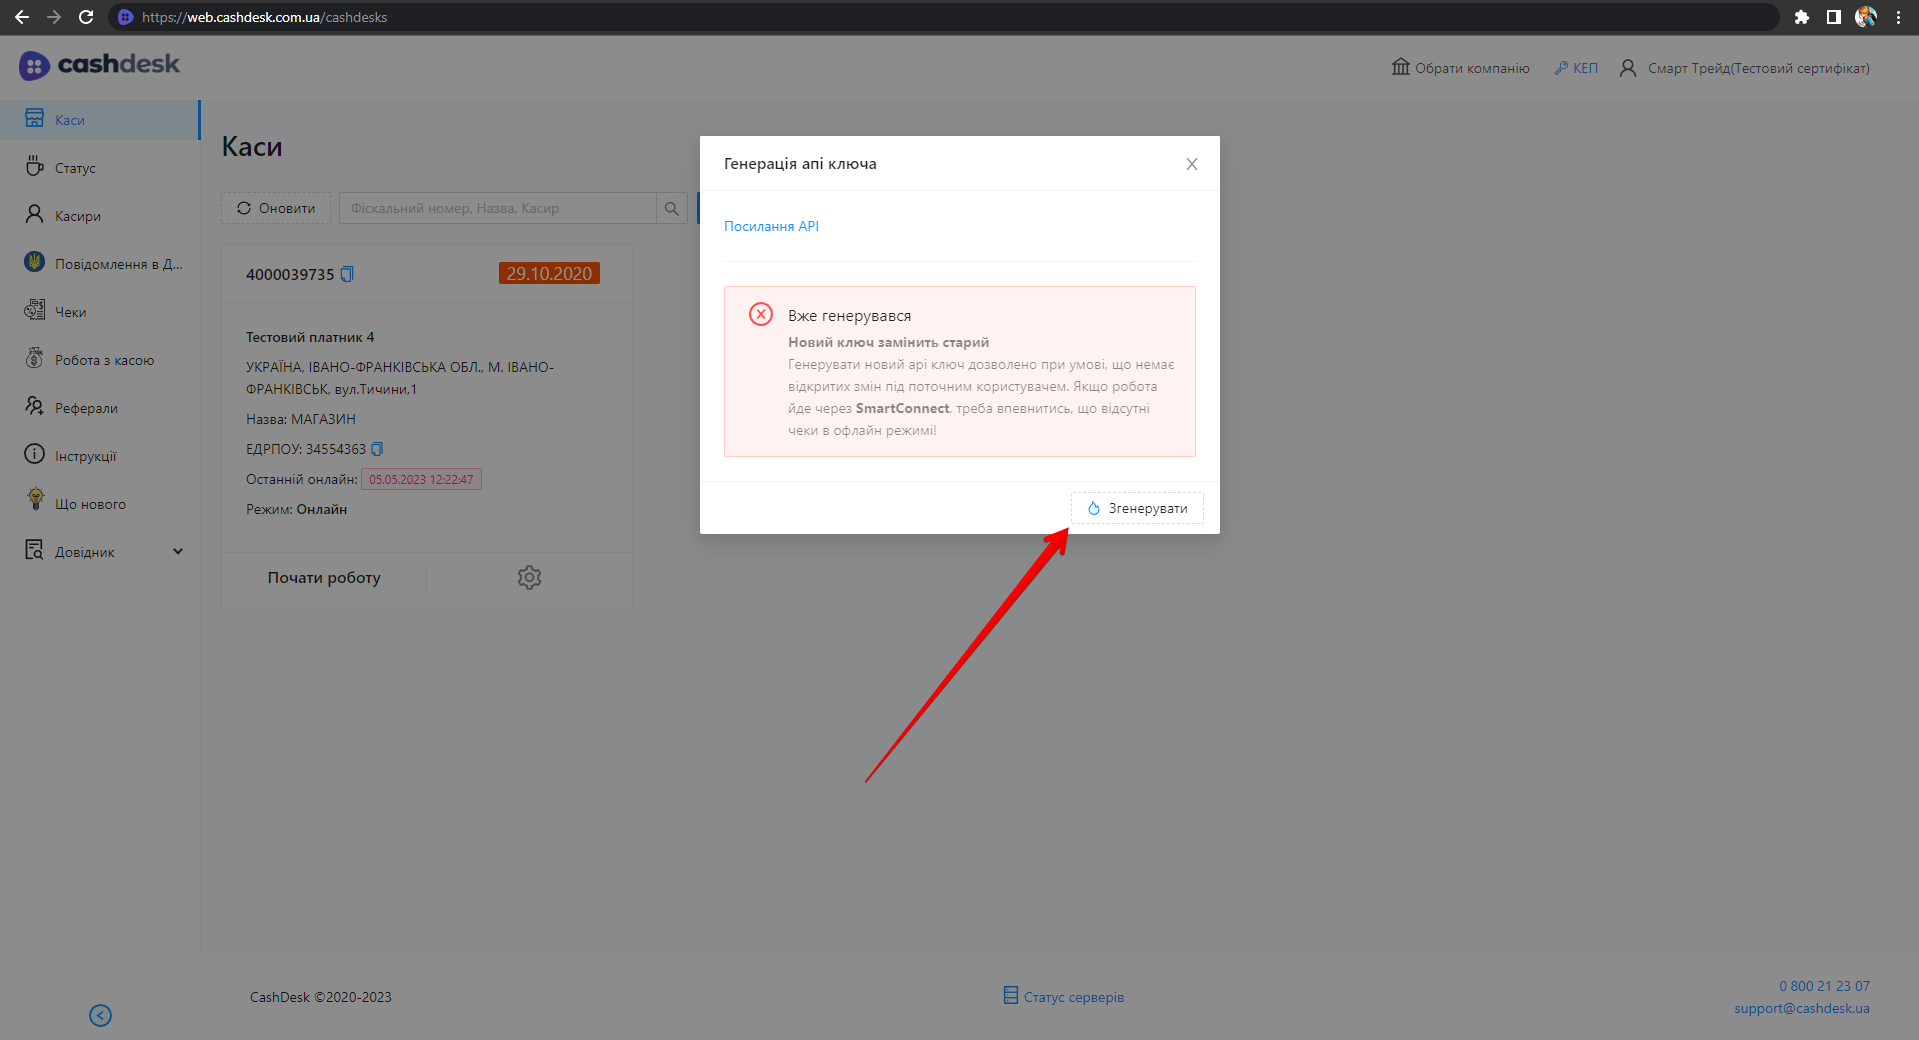Viewport: 1919px width, 1040px height.
Task: Close the API key generation dialog
Action: coord(1191,164)
